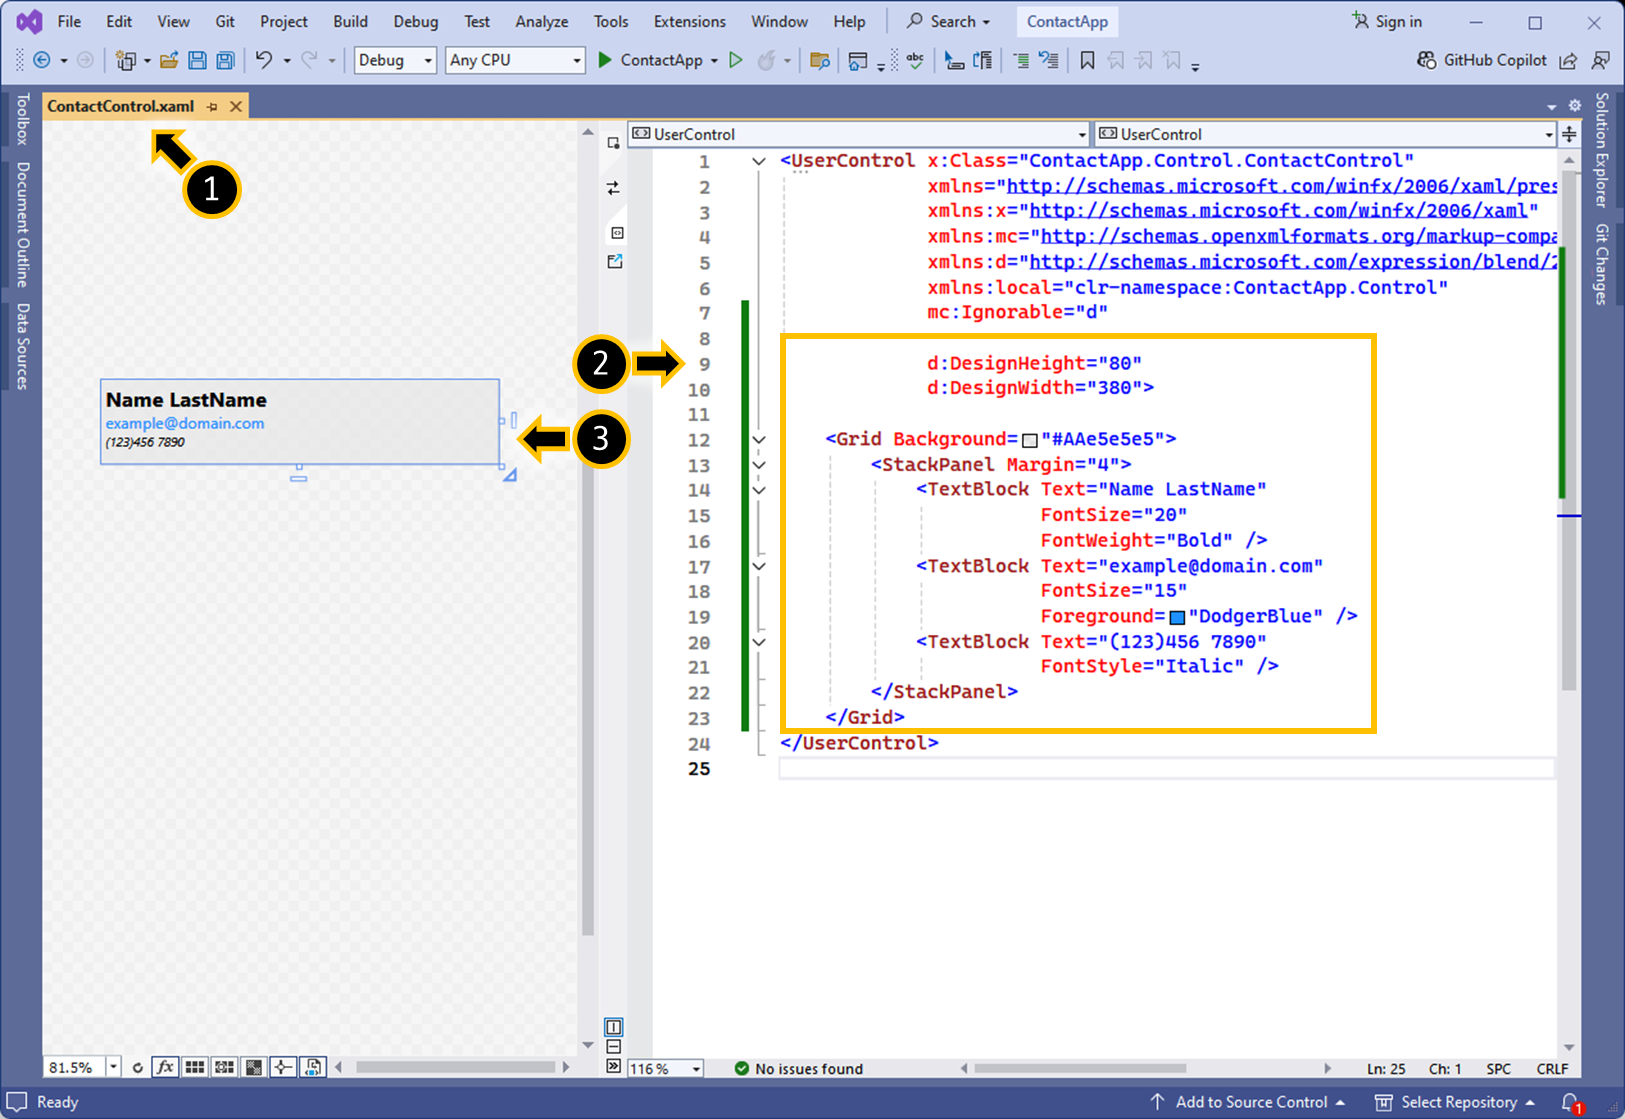The height and width of the screenshot is (1119, 1625).
Task: Toggle snapping to gridlines button
Action: click(x=224, y=1067)
